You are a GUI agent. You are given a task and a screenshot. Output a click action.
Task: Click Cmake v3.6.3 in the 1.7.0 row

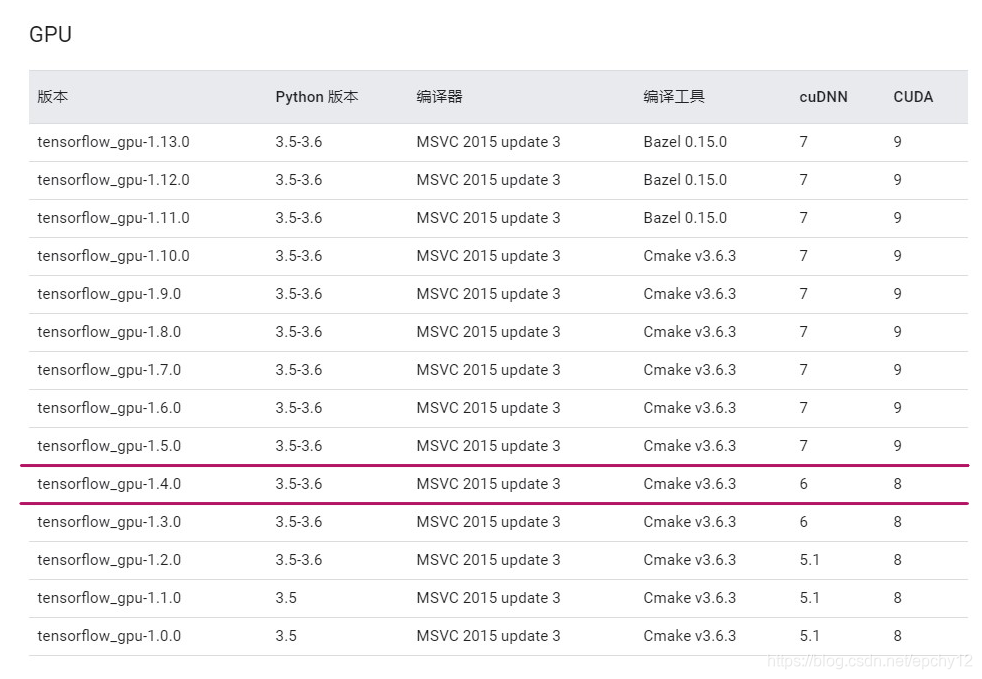pos(690,370)
